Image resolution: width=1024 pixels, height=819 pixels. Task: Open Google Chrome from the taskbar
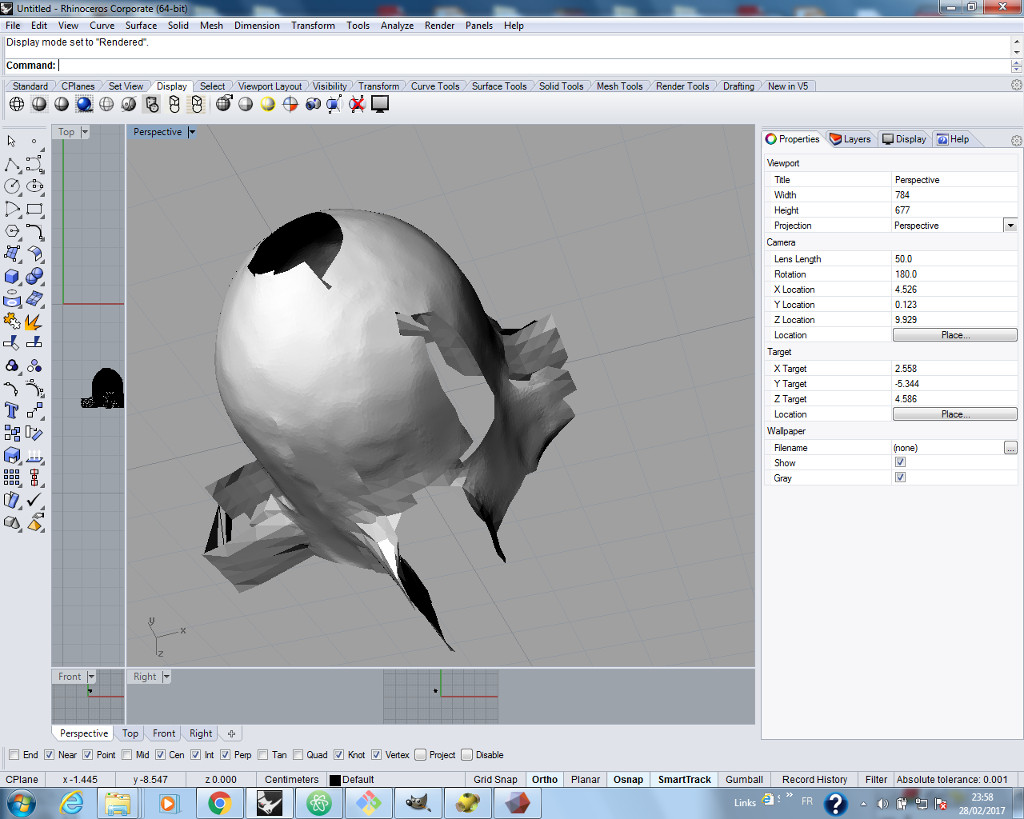[x=219, y=803]
